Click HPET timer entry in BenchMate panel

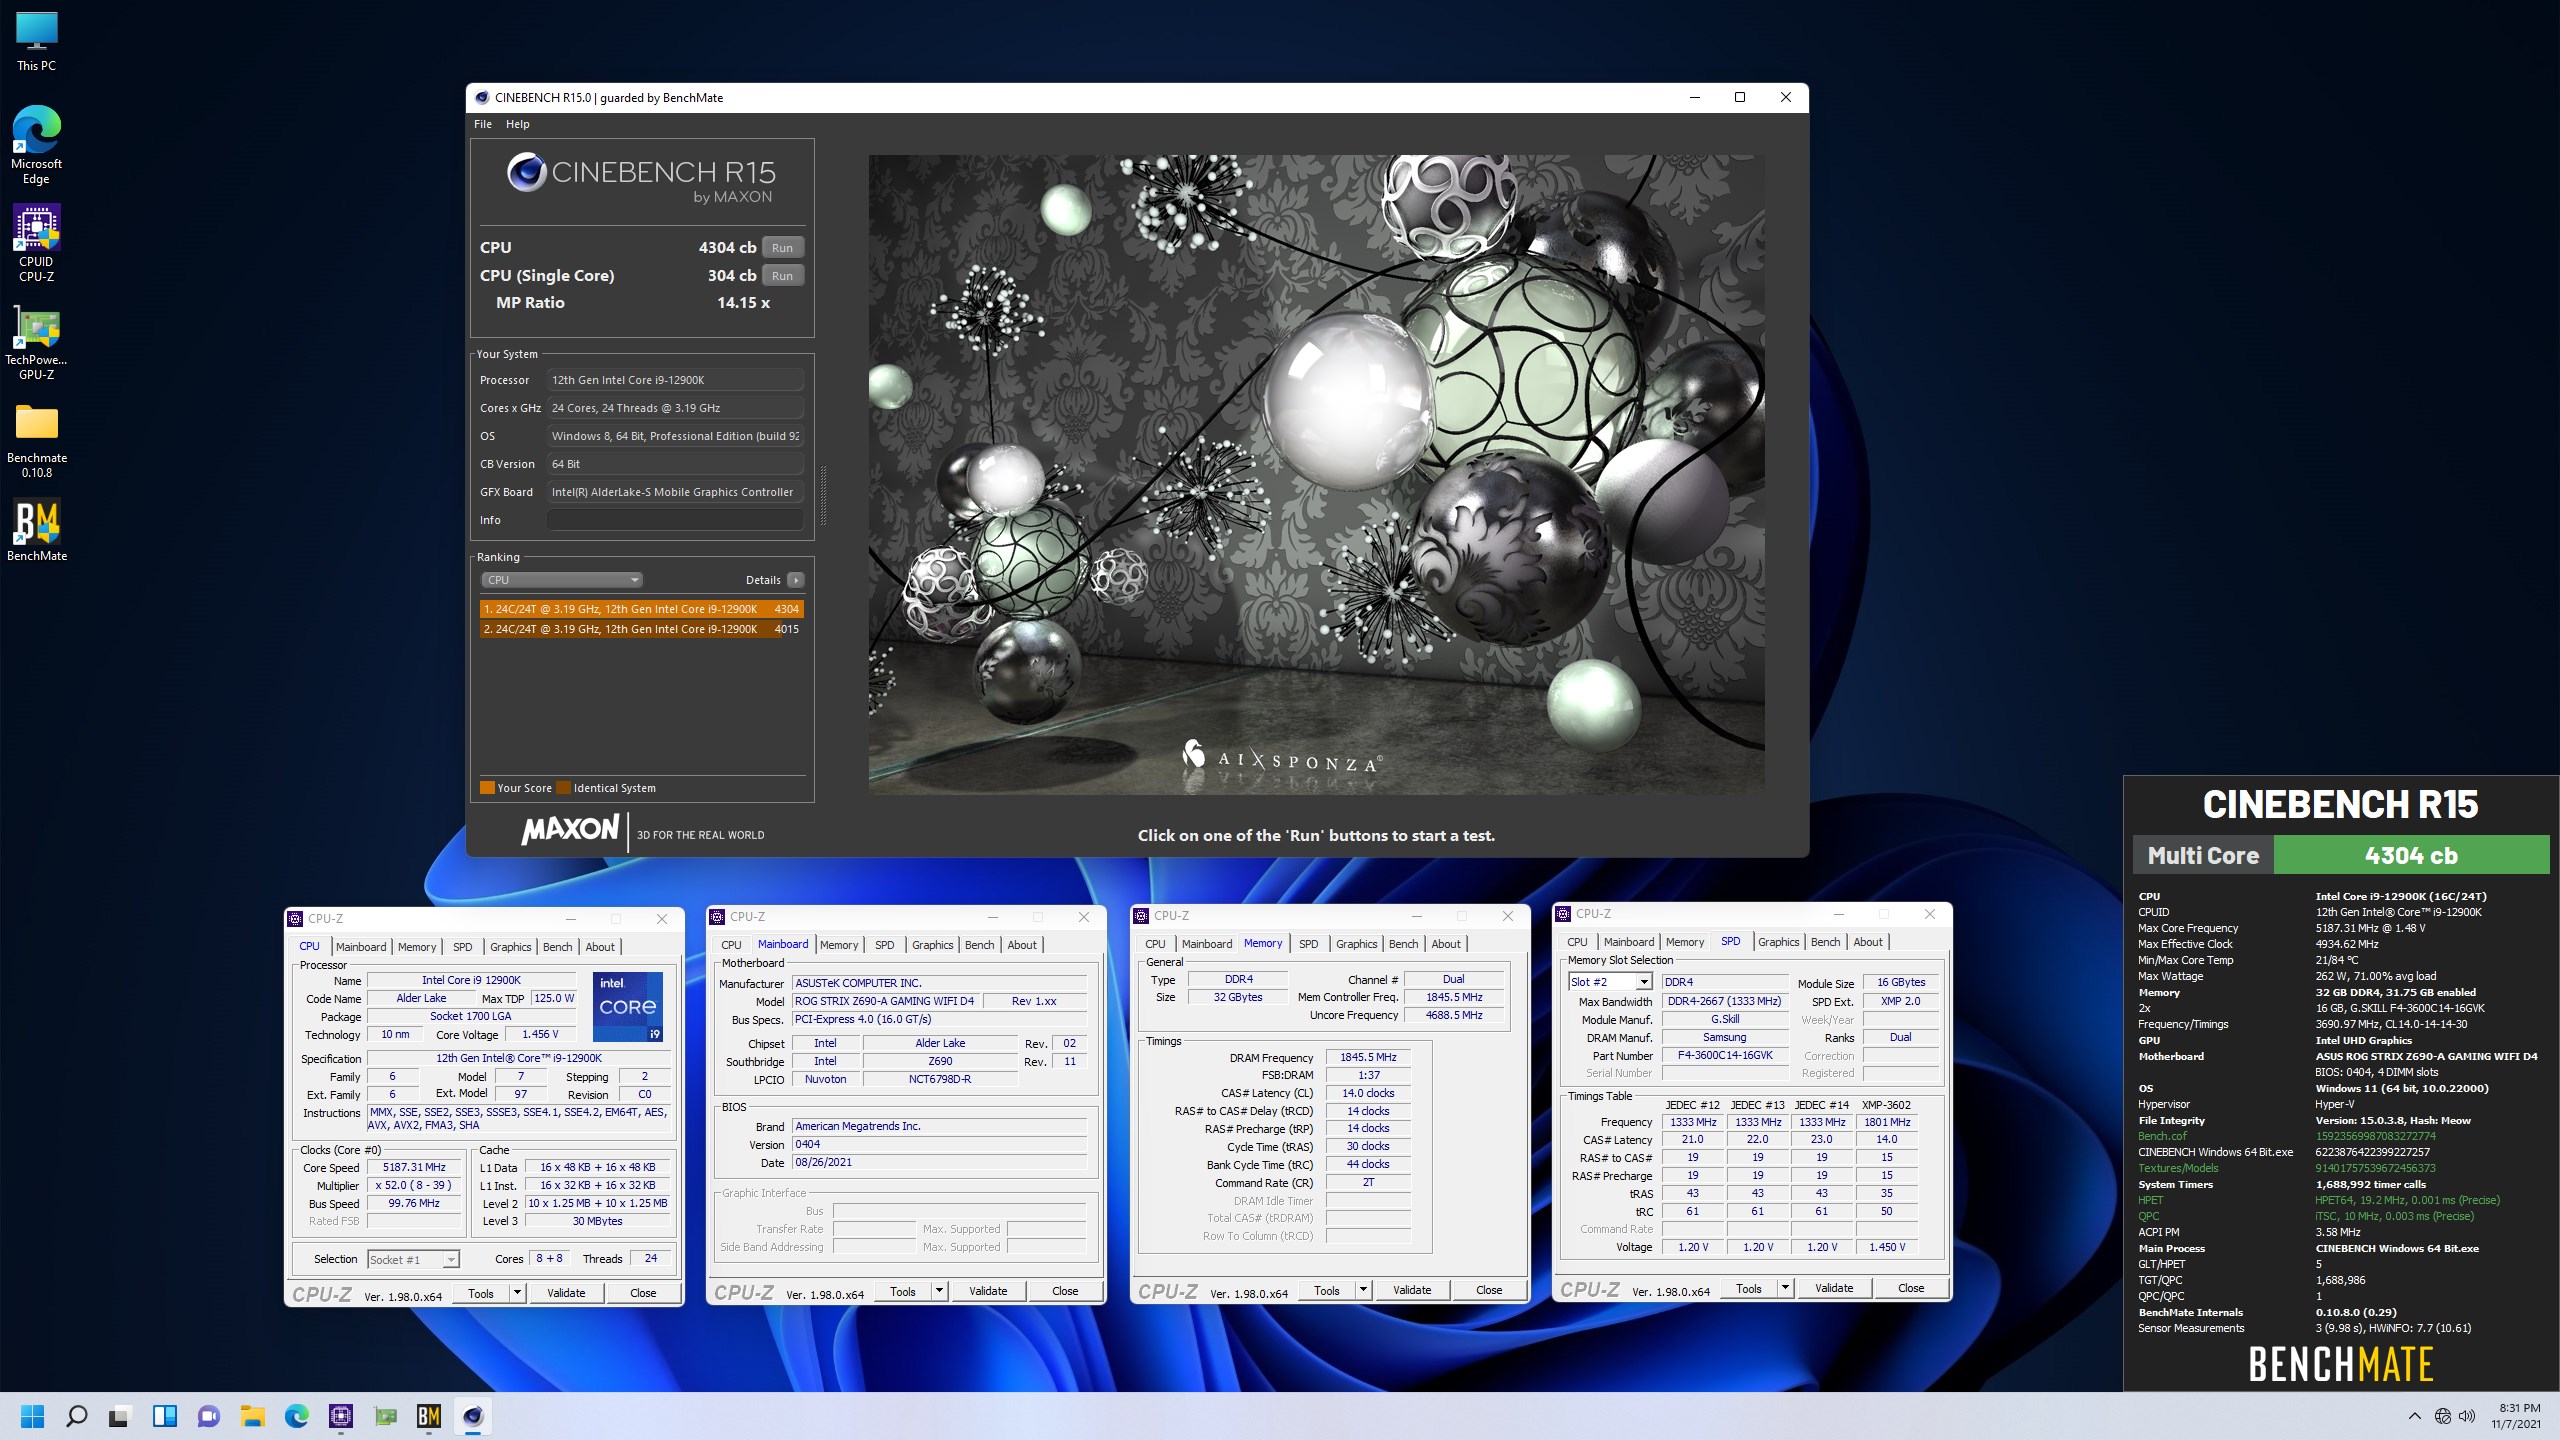coord(2150,1200)
